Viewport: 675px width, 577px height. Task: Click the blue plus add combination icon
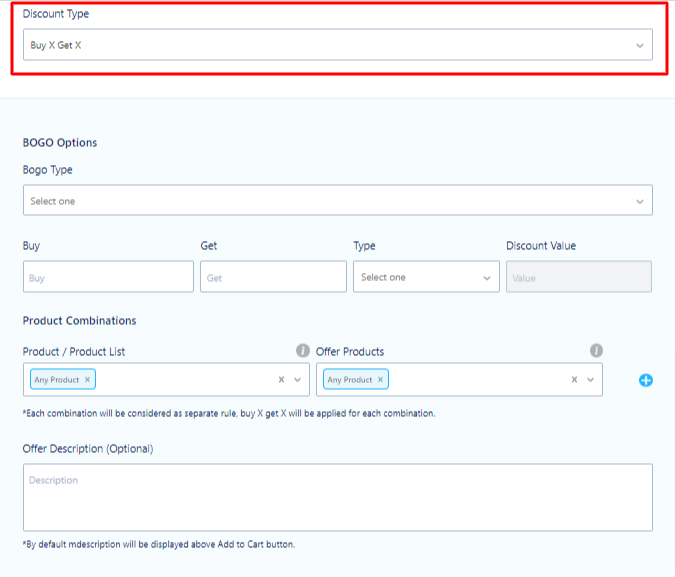pos(645,380)
